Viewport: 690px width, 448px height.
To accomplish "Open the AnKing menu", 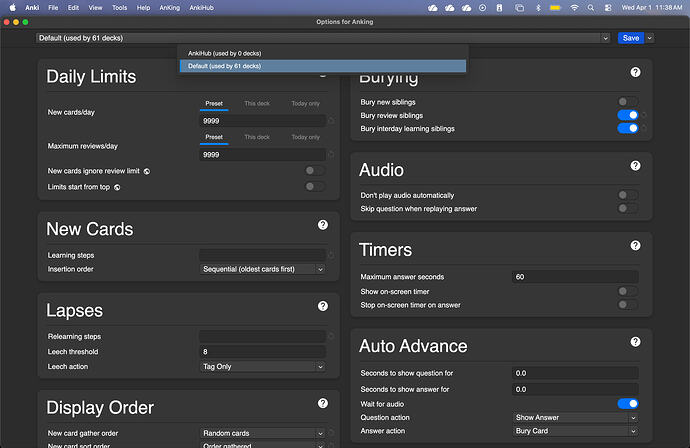I will (169, 7).
